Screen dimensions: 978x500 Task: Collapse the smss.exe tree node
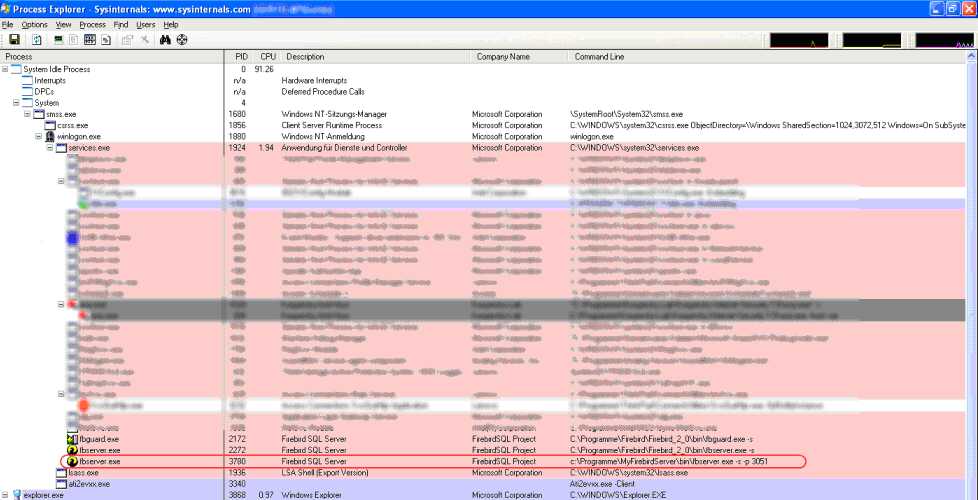click(x=27, y=115)
